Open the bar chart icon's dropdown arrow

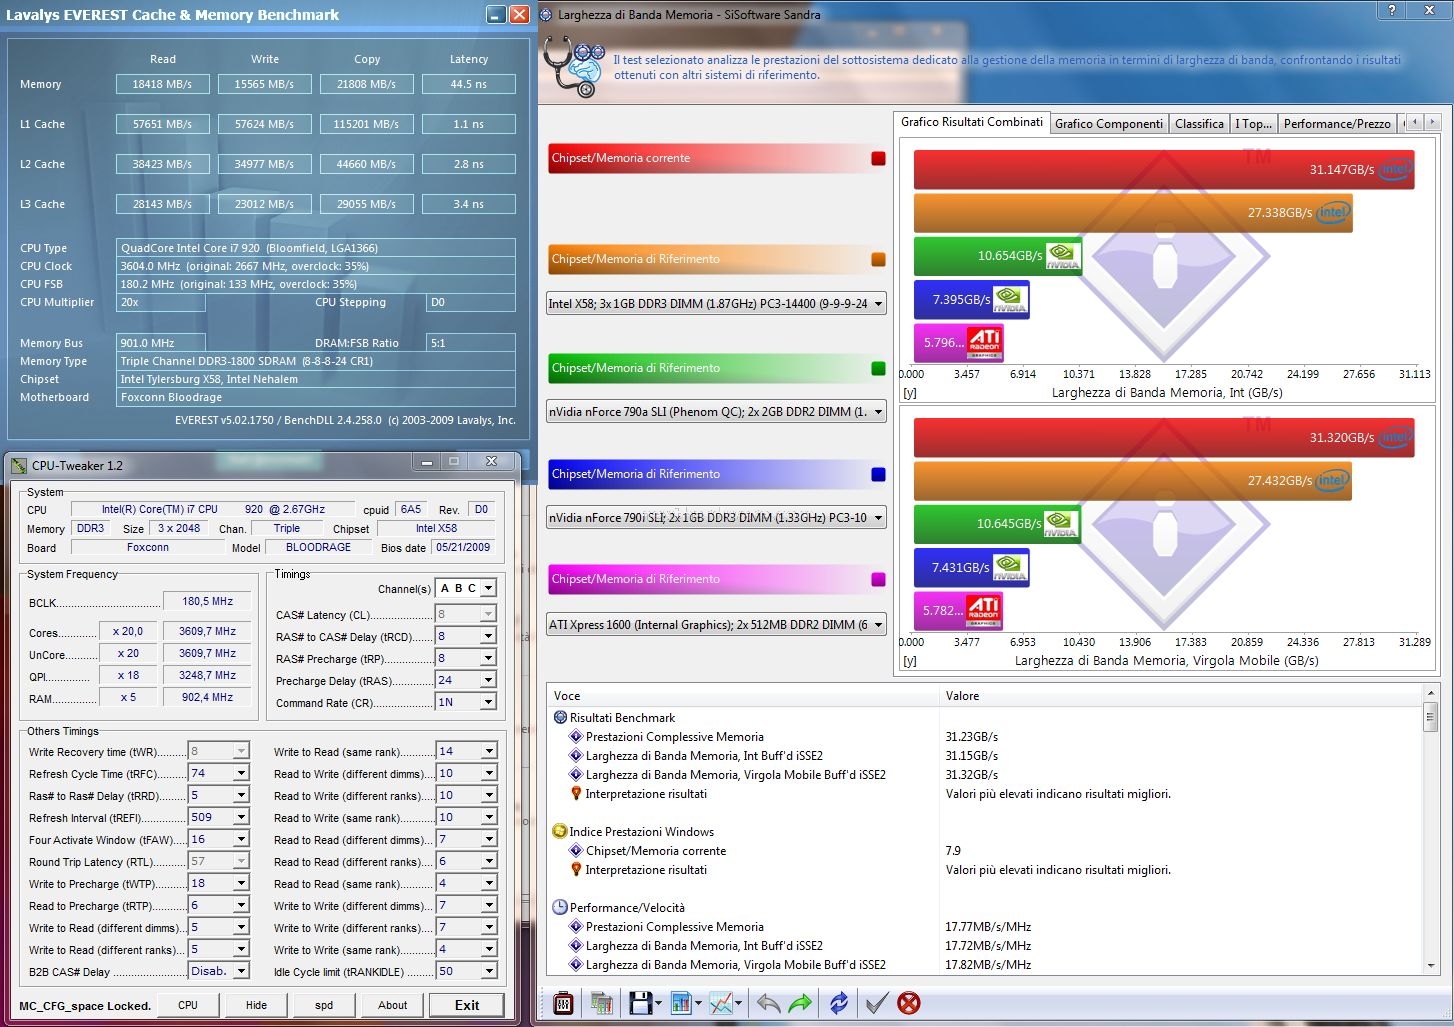coord(698,1003)
